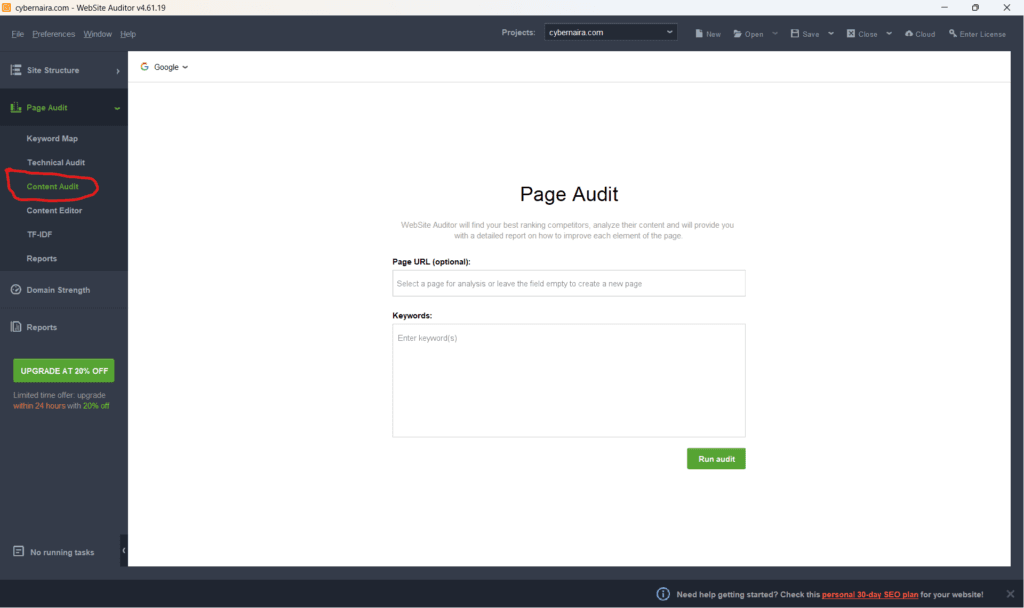This screenshot has height=608, width=1024.
Task: Open the Preferences menu
Action: [54, 34]
